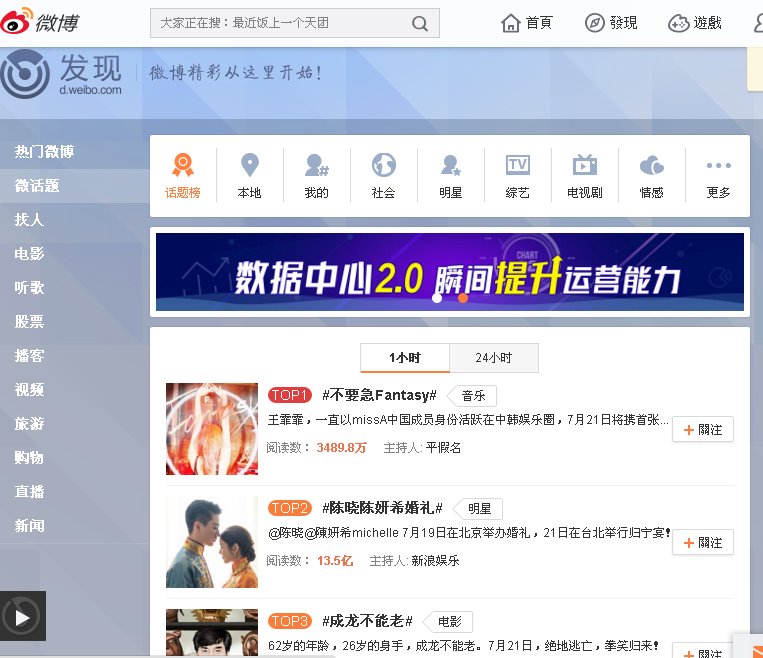Open the #陈晓陈妍希婚礼# topic link
763x658 pixels.
click(x=382, y=508)
